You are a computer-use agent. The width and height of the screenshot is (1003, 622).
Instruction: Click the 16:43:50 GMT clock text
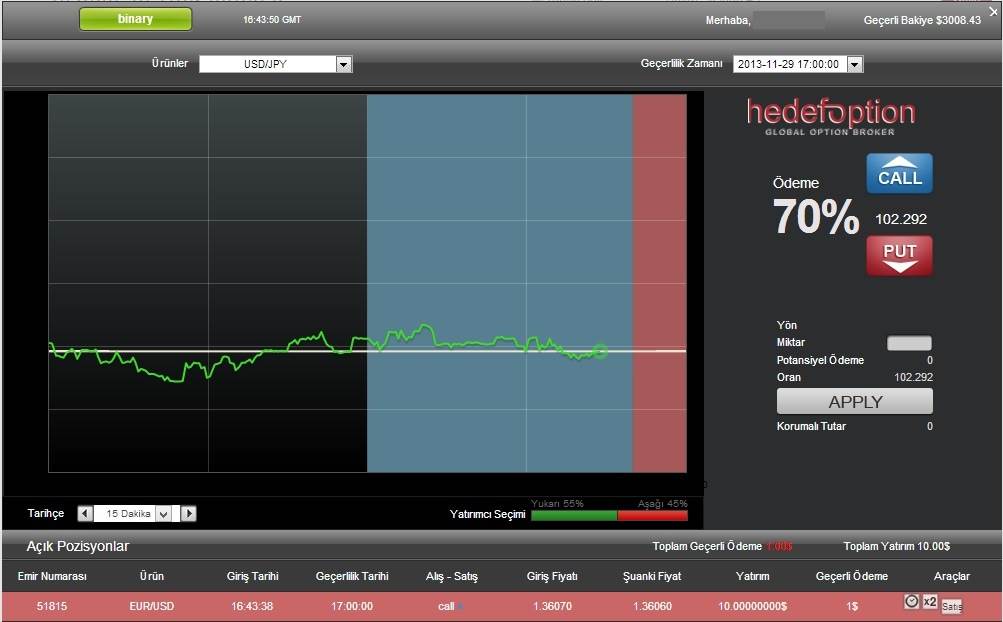[x=272, y=20]
